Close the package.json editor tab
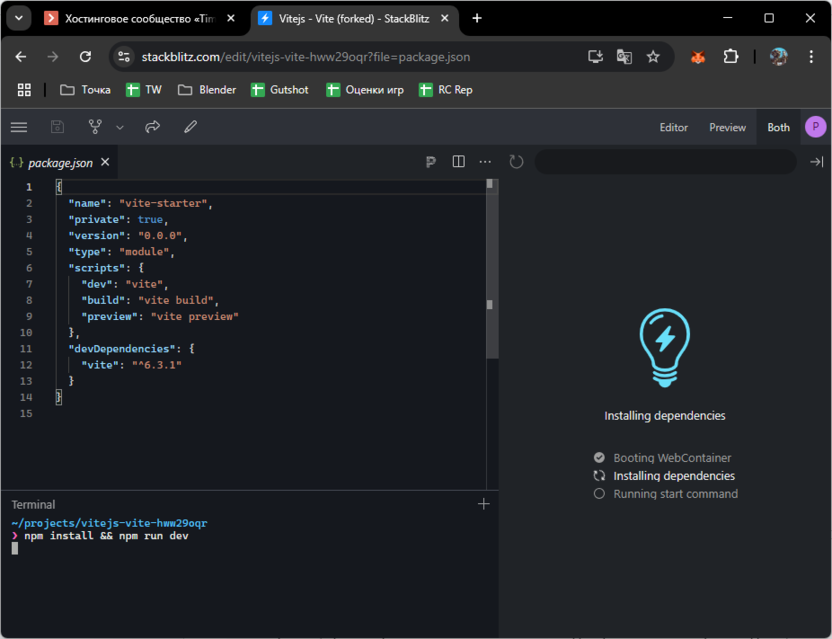The height and width of the screenshot is (639, 832). click(x=105, y=162)
